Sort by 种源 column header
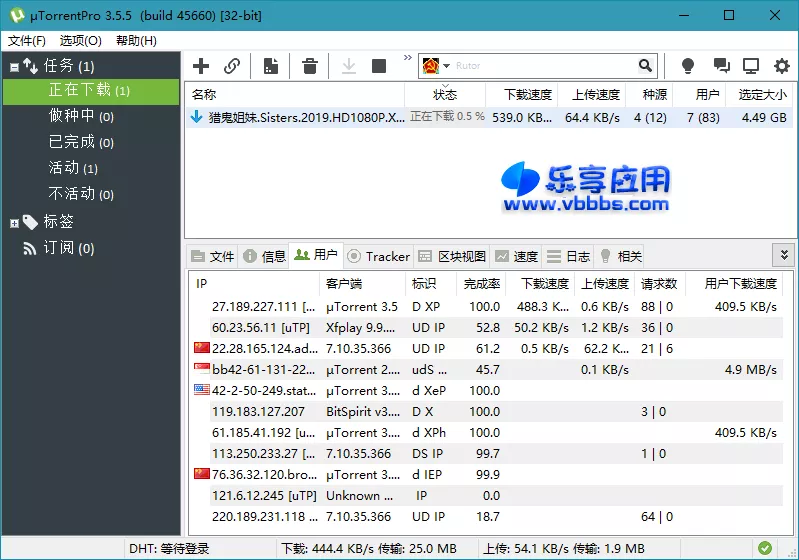This screenshot has height=560, width=799. [x=650, y=95]
